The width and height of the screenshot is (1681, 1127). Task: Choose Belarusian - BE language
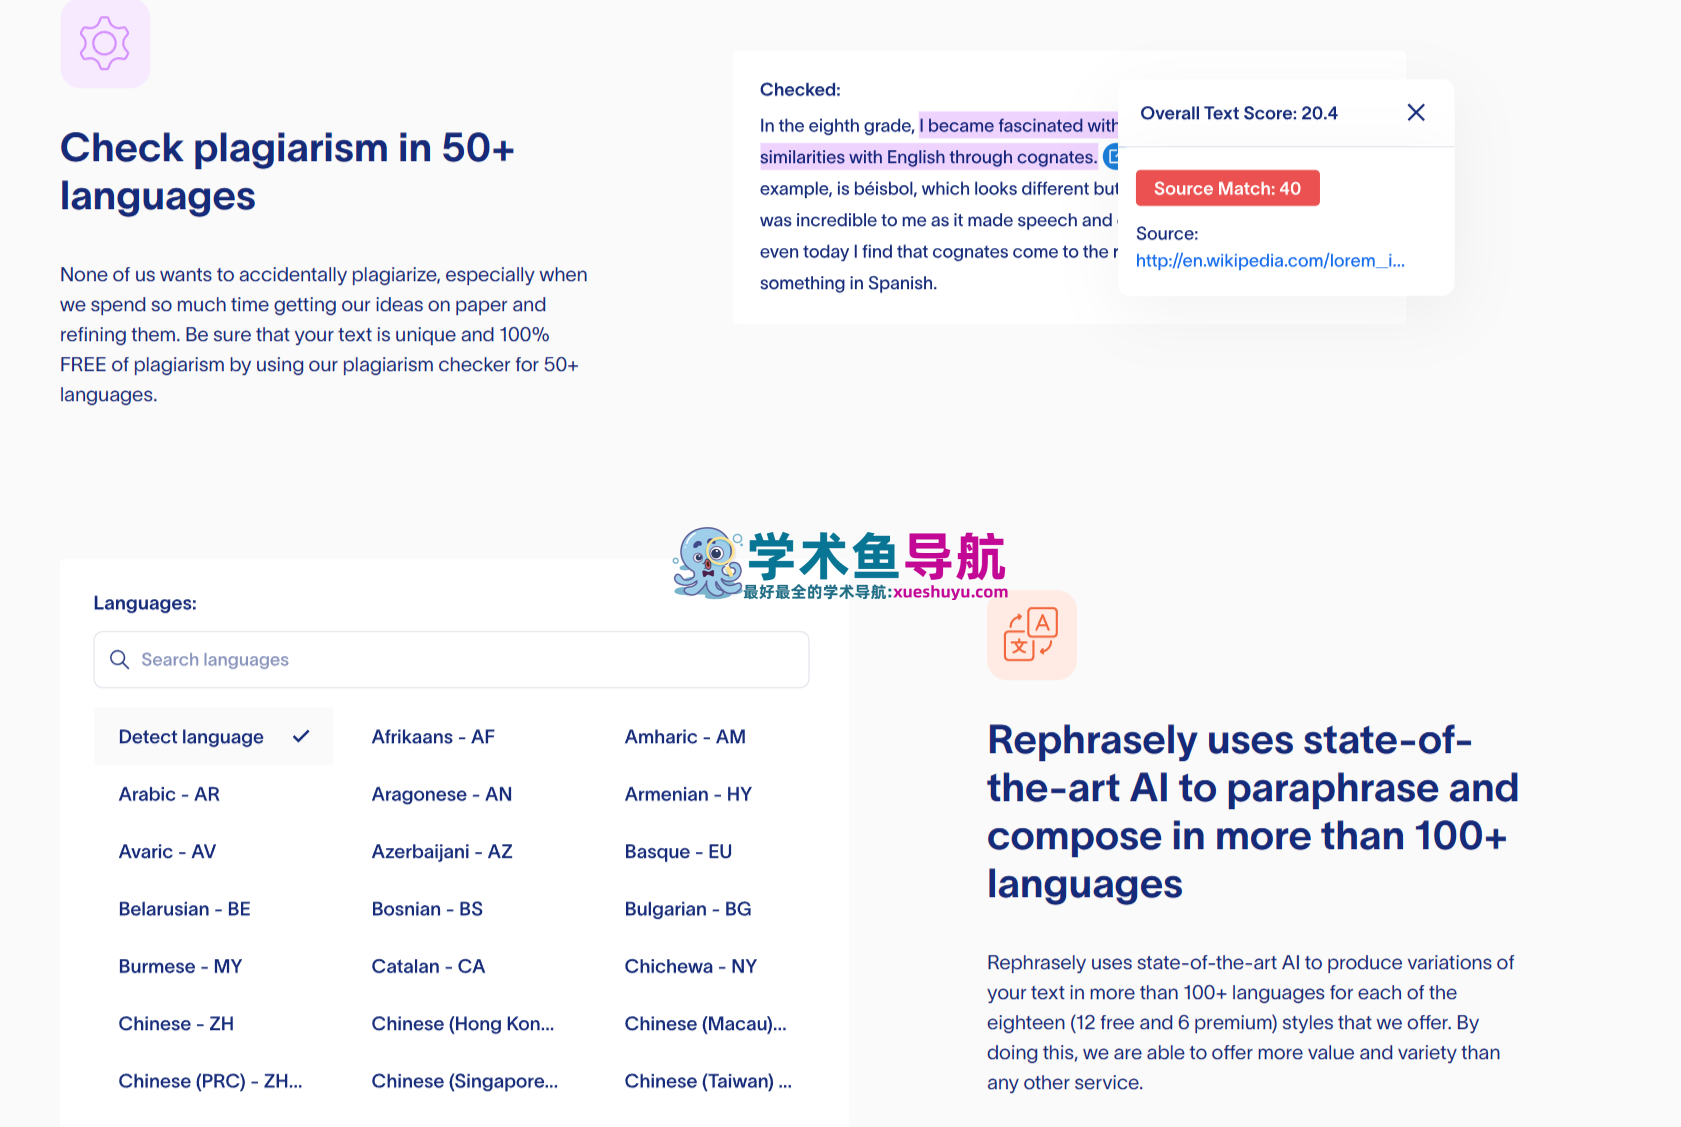click(x=185, y=909)
